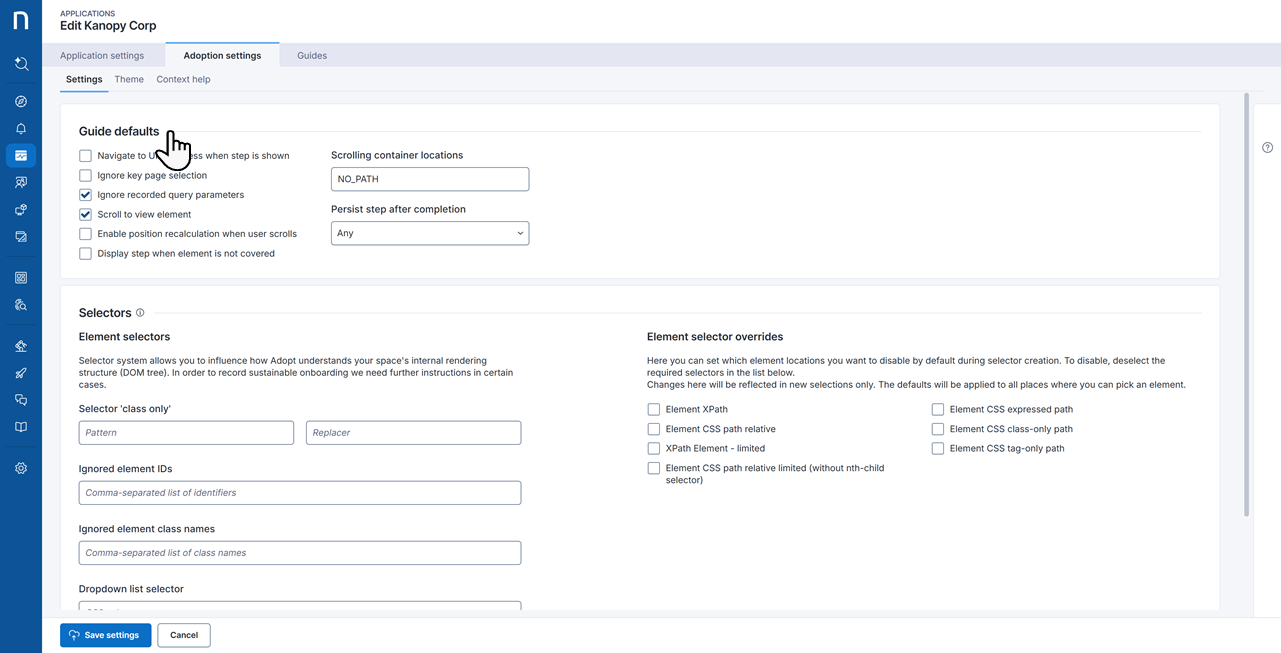Click the Ignored element IDs input field
The width and height of the screenshot is (1281, 653).
click(300, 493)
